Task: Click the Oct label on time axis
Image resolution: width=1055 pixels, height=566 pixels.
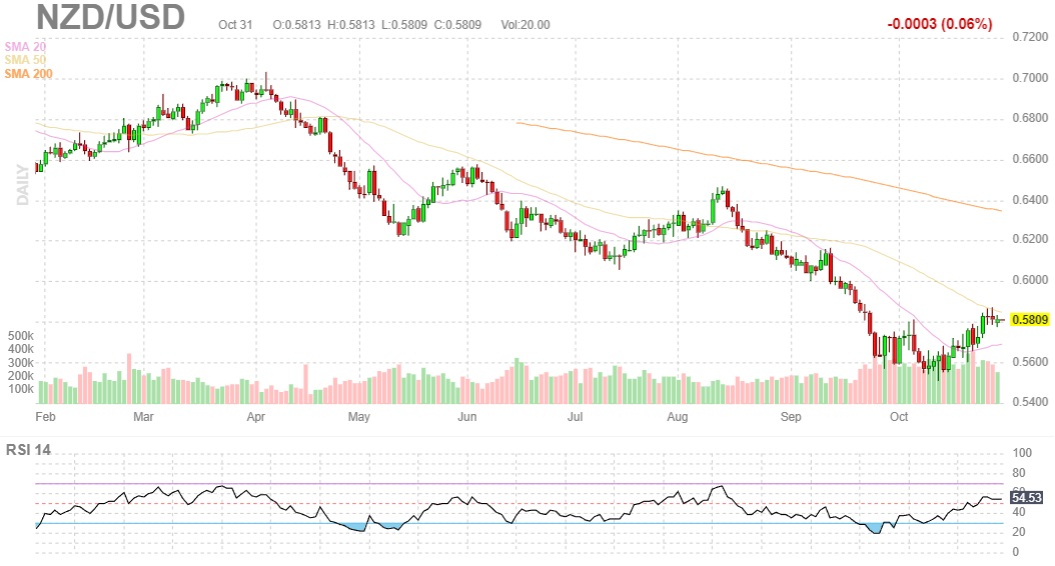Action: [x=899, y=417]
